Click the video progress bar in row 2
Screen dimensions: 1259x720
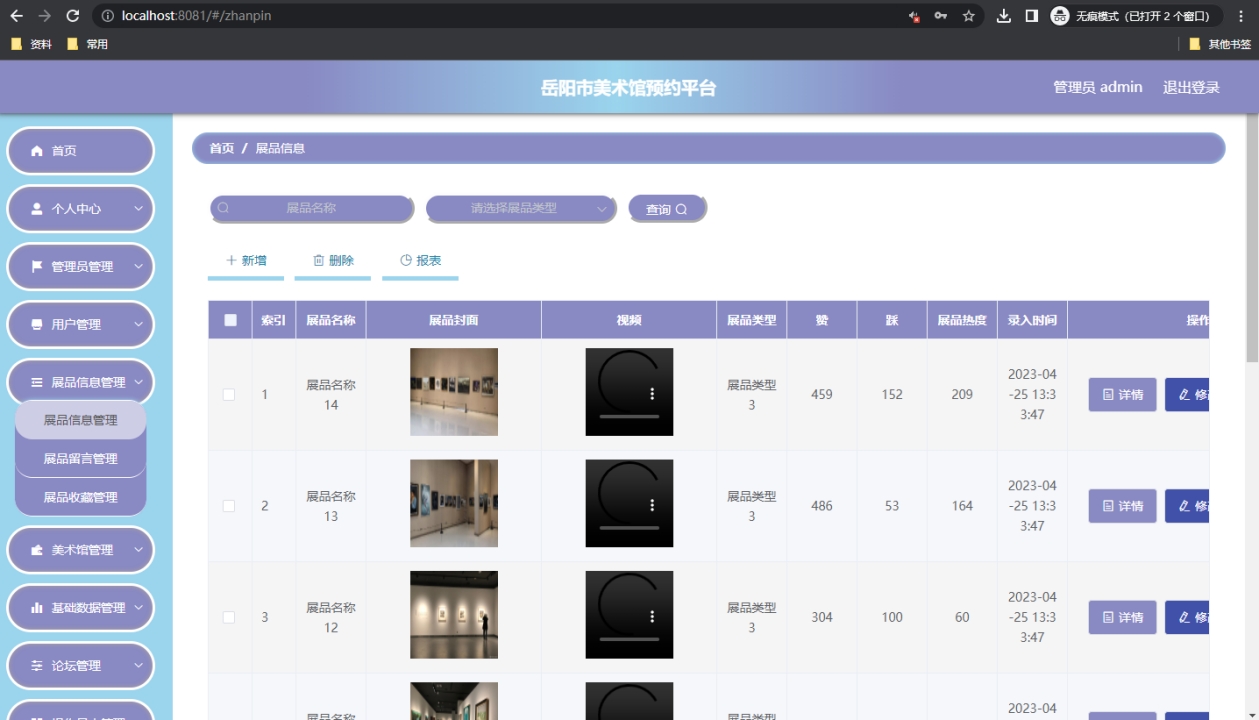click(629, 527)
